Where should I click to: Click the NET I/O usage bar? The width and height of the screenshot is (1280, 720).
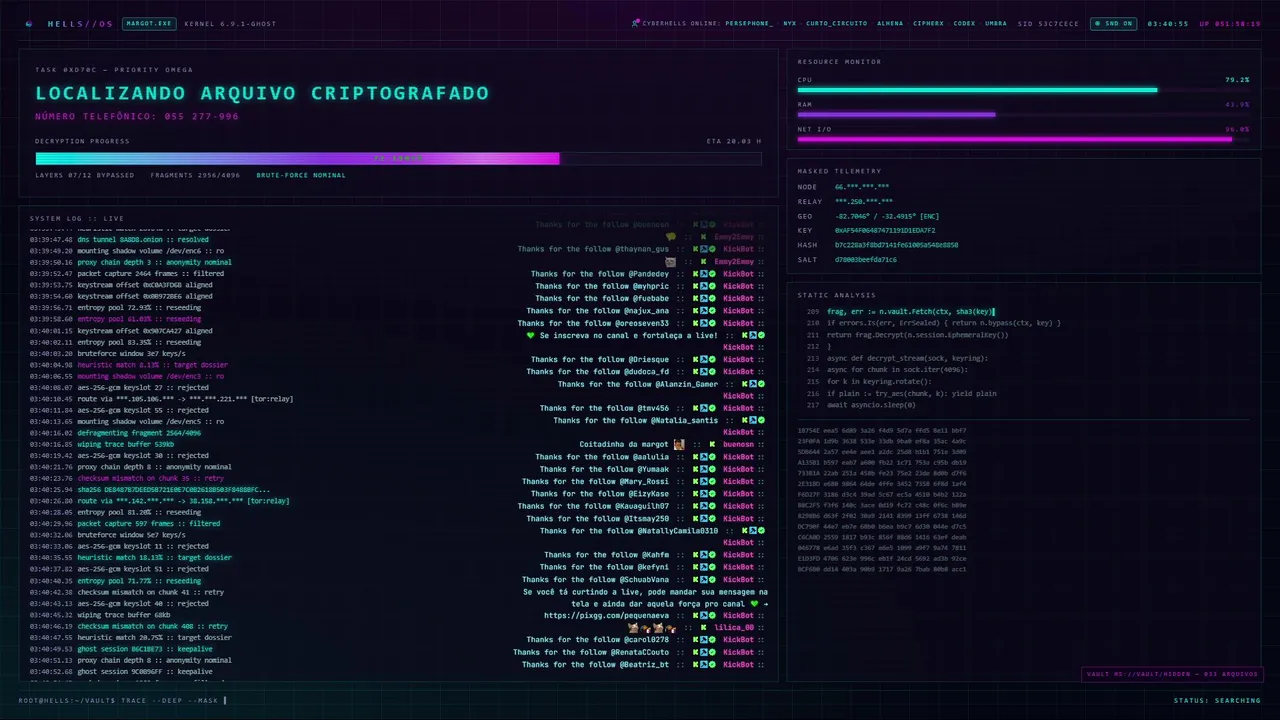point(1023,140)
